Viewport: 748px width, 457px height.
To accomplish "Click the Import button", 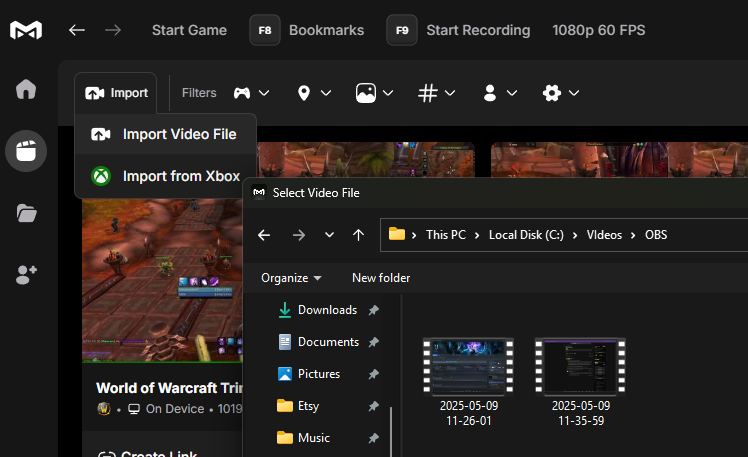I will click(x=116, y=93).
